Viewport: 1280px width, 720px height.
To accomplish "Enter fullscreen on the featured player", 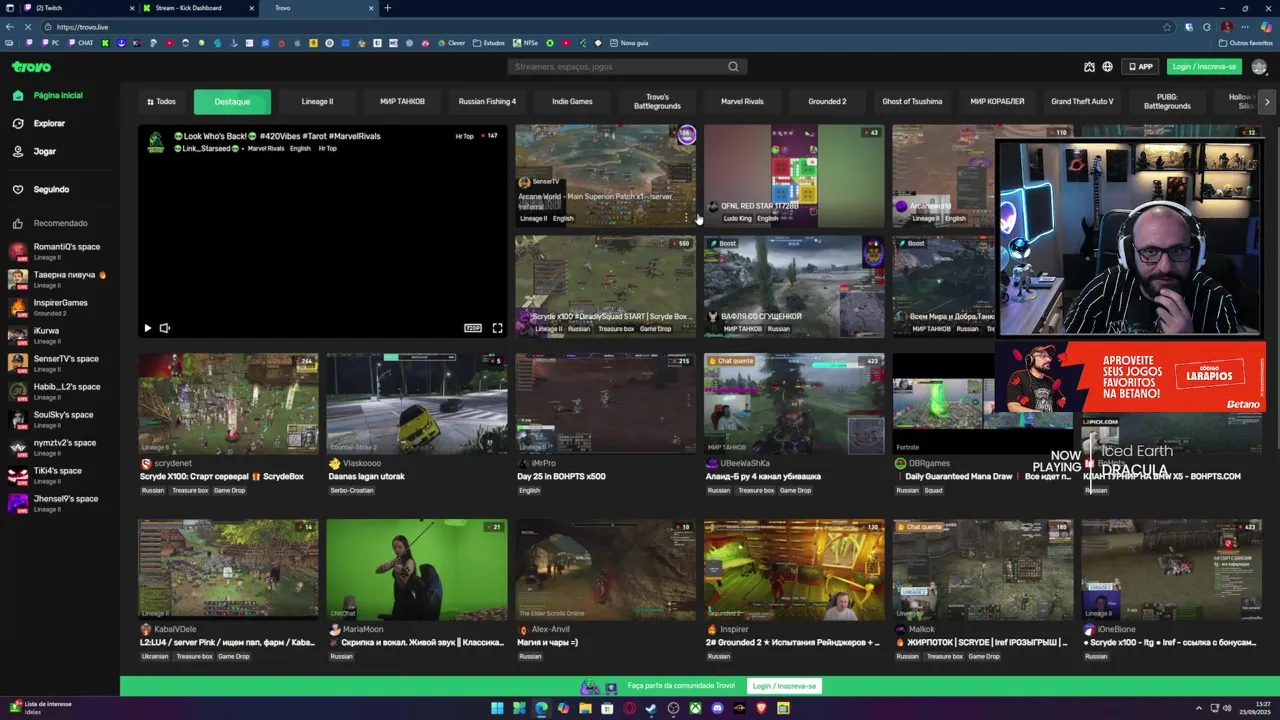I will (x=497, y=328).
